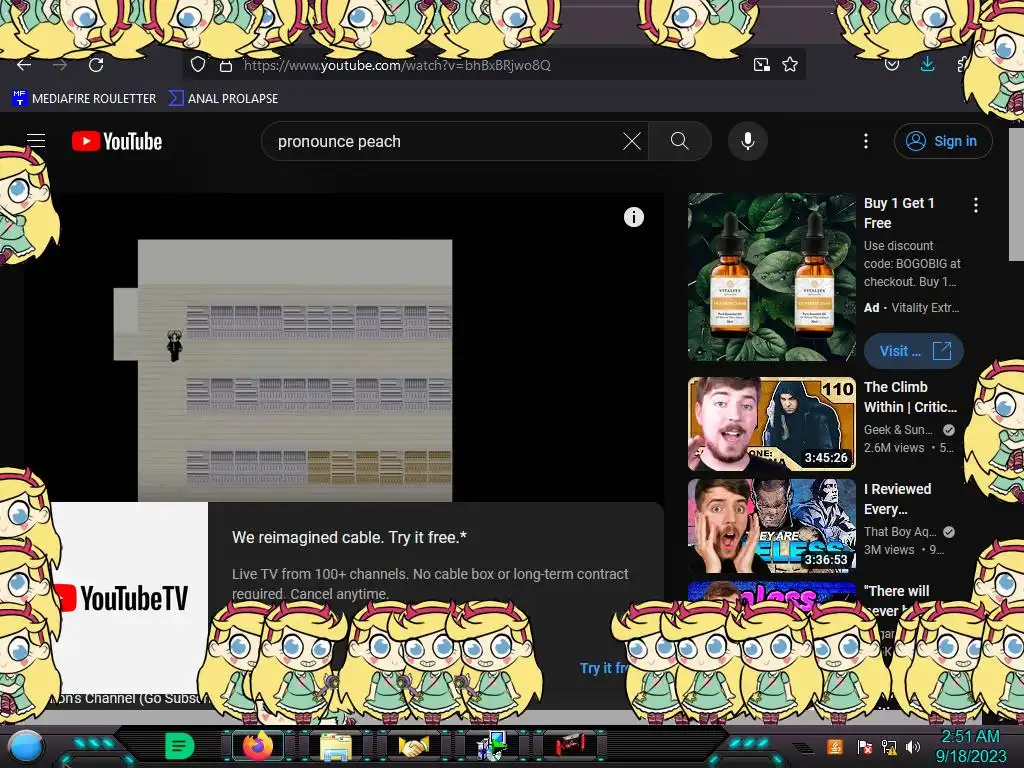This screenshot has width=1024, height=768.
Task: Switch to Firefox in the taskbar
Action: [x=258, y=746]
